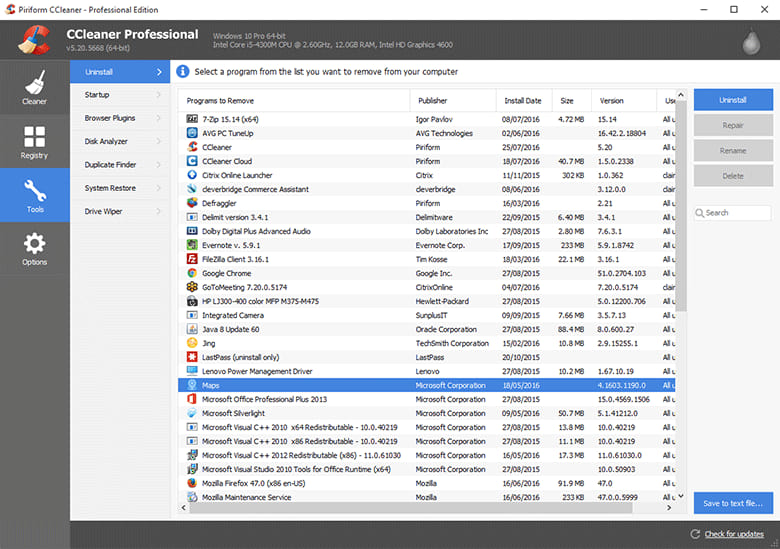The width and height of the screenshot is (780, 549).
Task: Follow the Check for updates link
Action: click(x=734, y=534)
